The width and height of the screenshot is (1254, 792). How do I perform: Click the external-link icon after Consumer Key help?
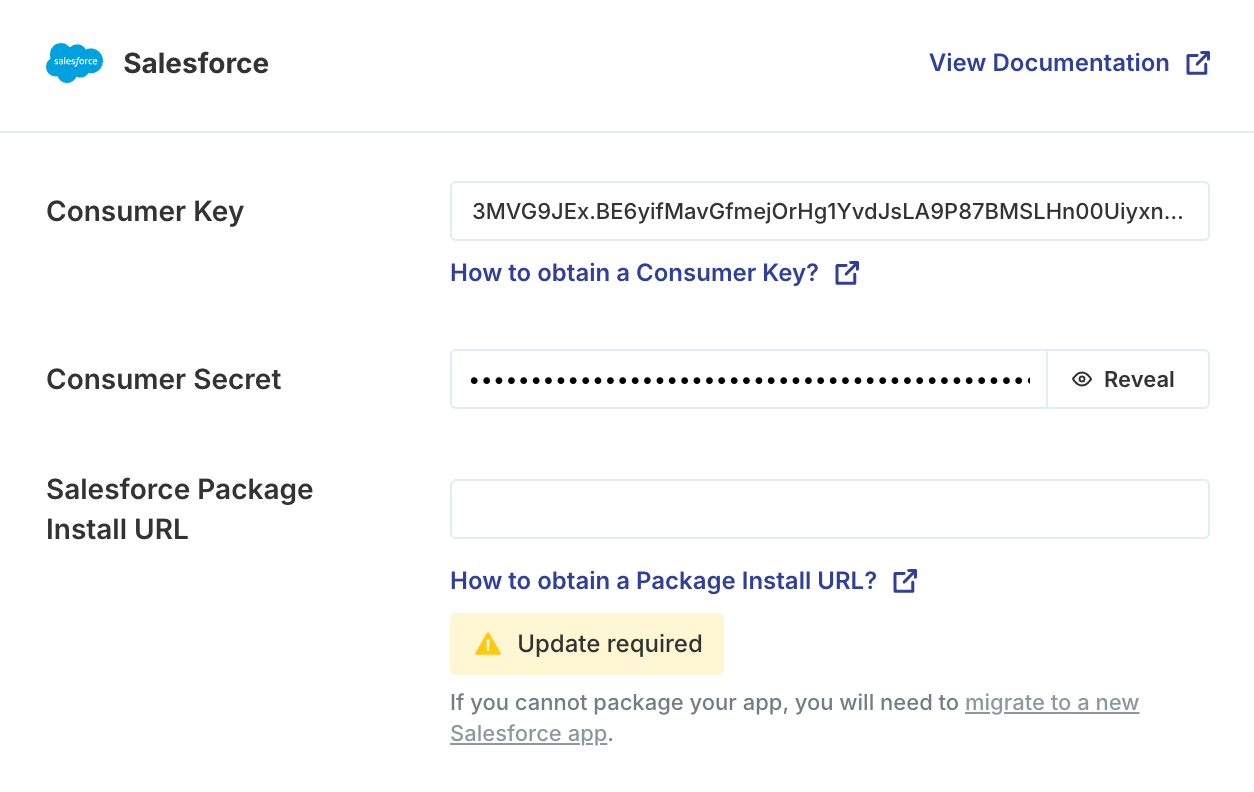click(847, 273)
